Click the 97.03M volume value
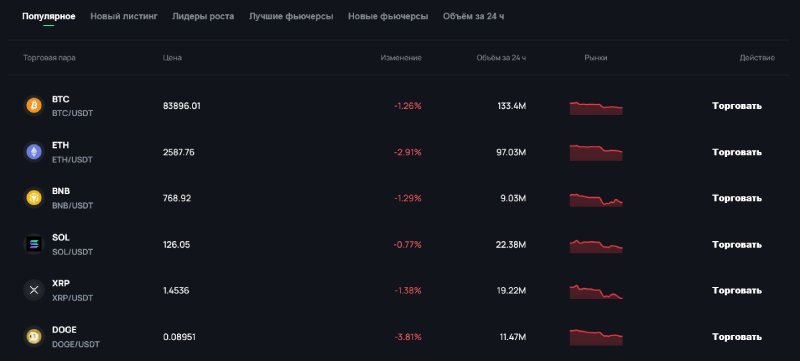800x361 pixels. pyautogui.click(x=511, y=152)
